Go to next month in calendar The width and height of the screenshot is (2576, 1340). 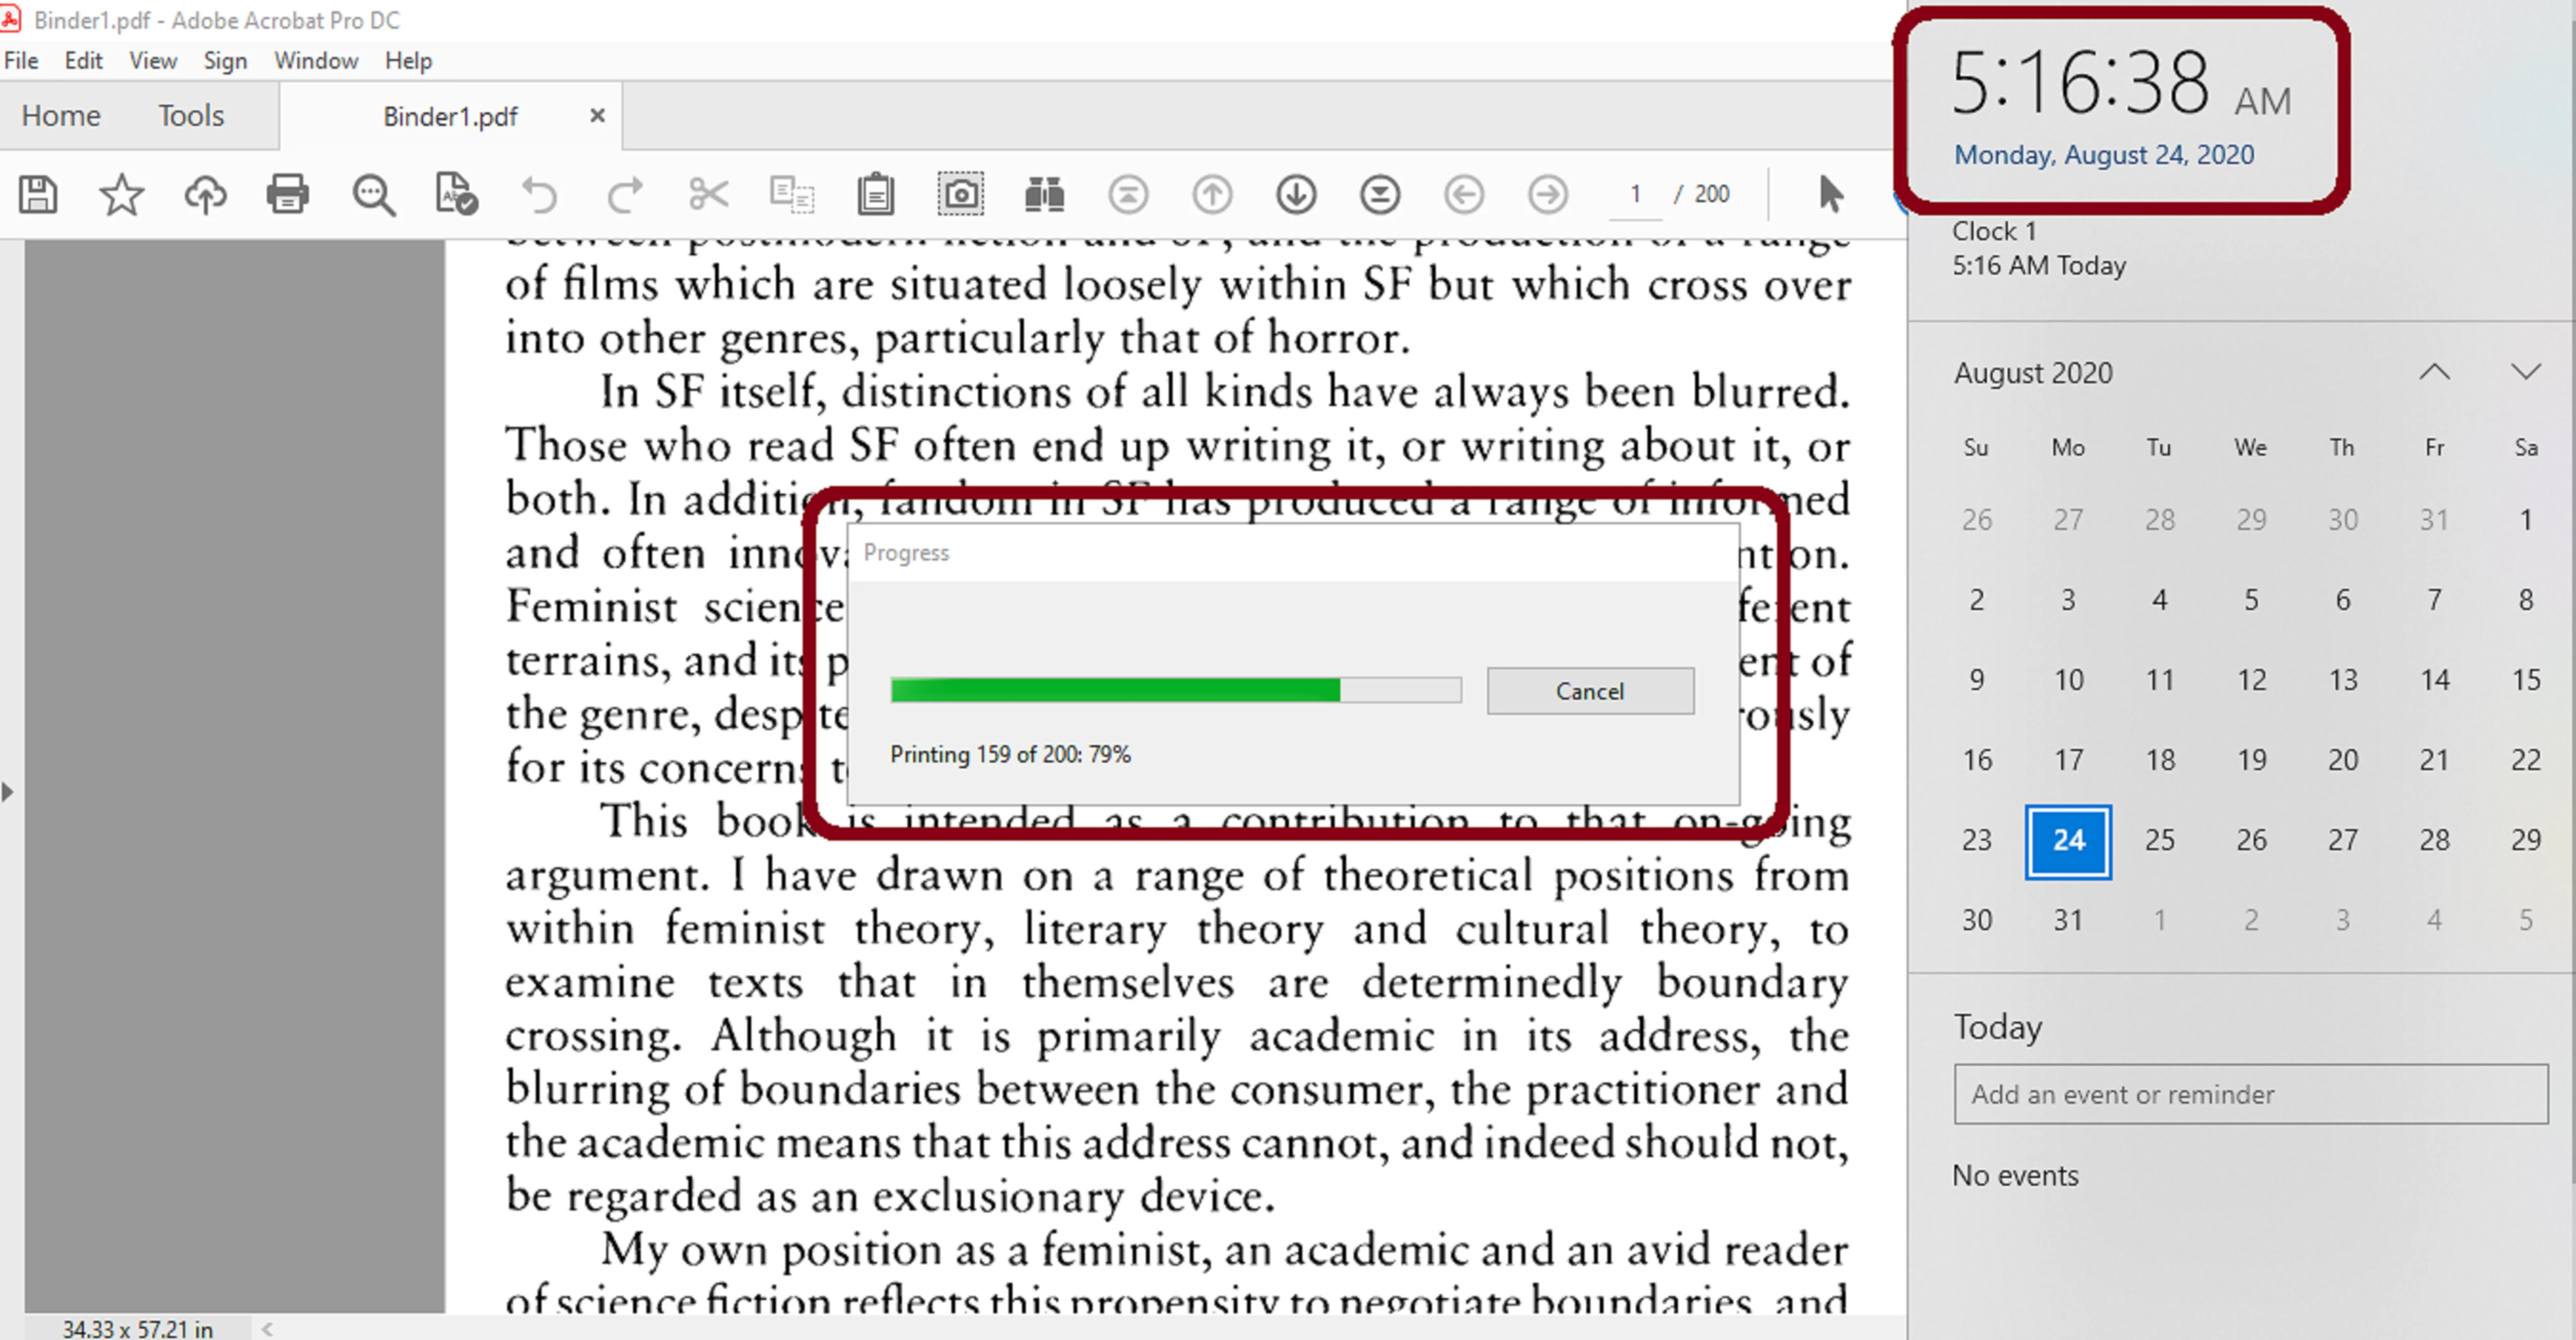2525,373
